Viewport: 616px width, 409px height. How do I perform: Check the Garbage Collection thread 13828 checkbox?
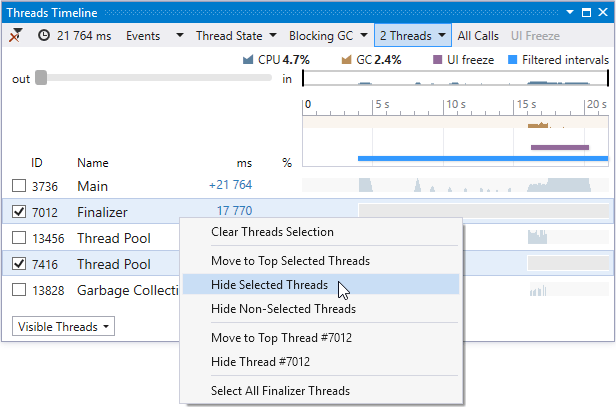tap(19, 290)
